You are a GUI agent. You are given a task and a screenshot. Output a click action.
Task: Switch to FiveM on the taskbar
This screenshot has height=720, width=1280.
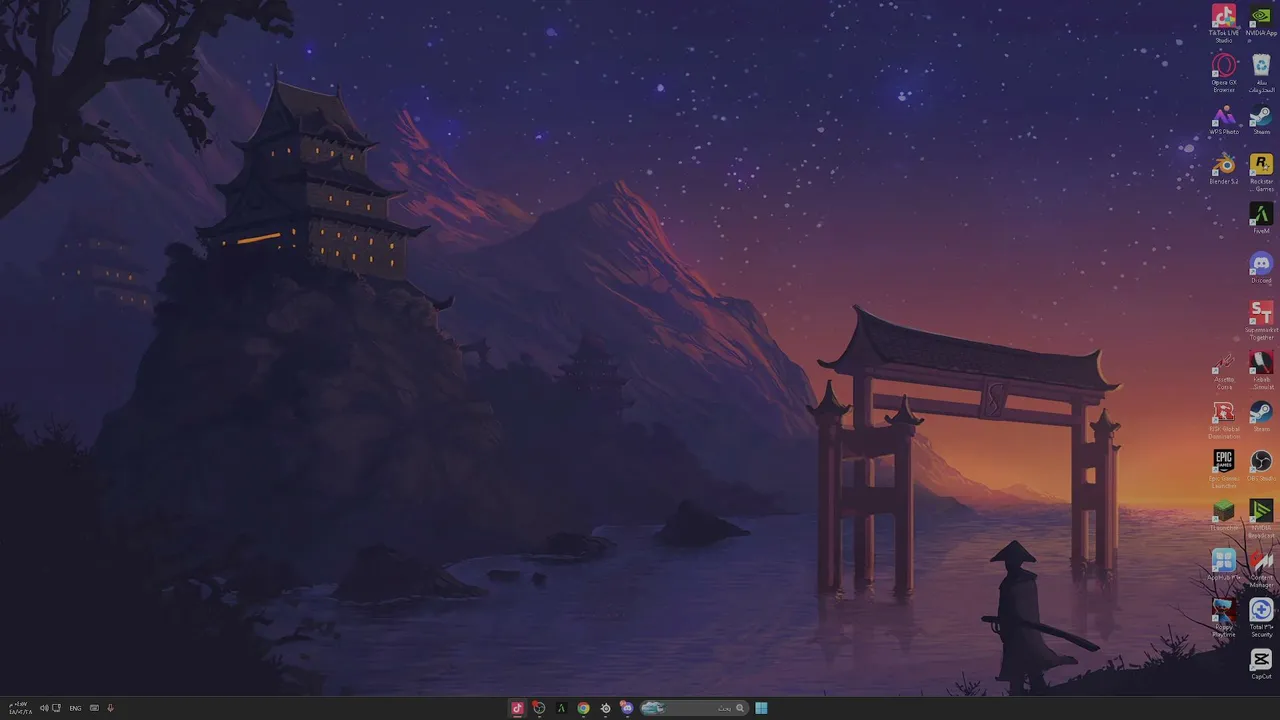[x=561, y=708]
